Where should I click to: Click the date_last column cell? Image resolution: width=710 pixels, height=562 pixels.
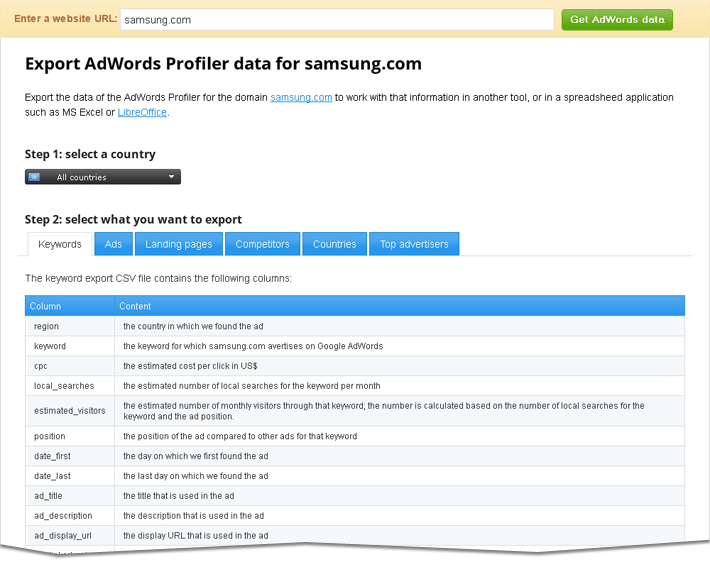70,476
